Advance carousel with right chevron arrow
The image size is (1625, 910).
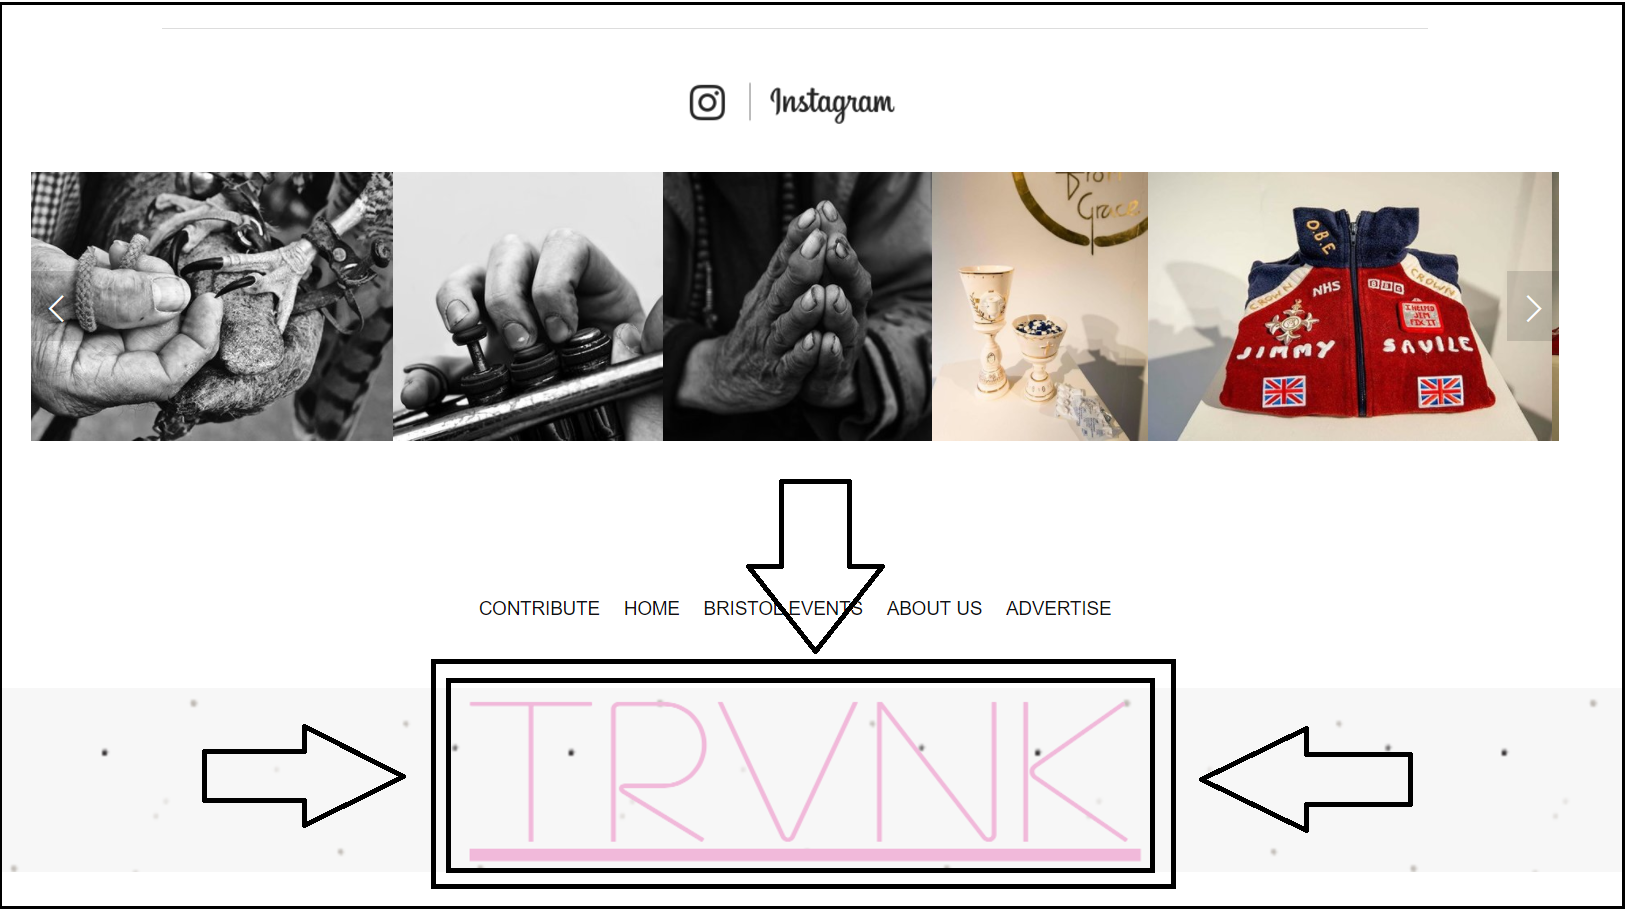click(1533, 308)
